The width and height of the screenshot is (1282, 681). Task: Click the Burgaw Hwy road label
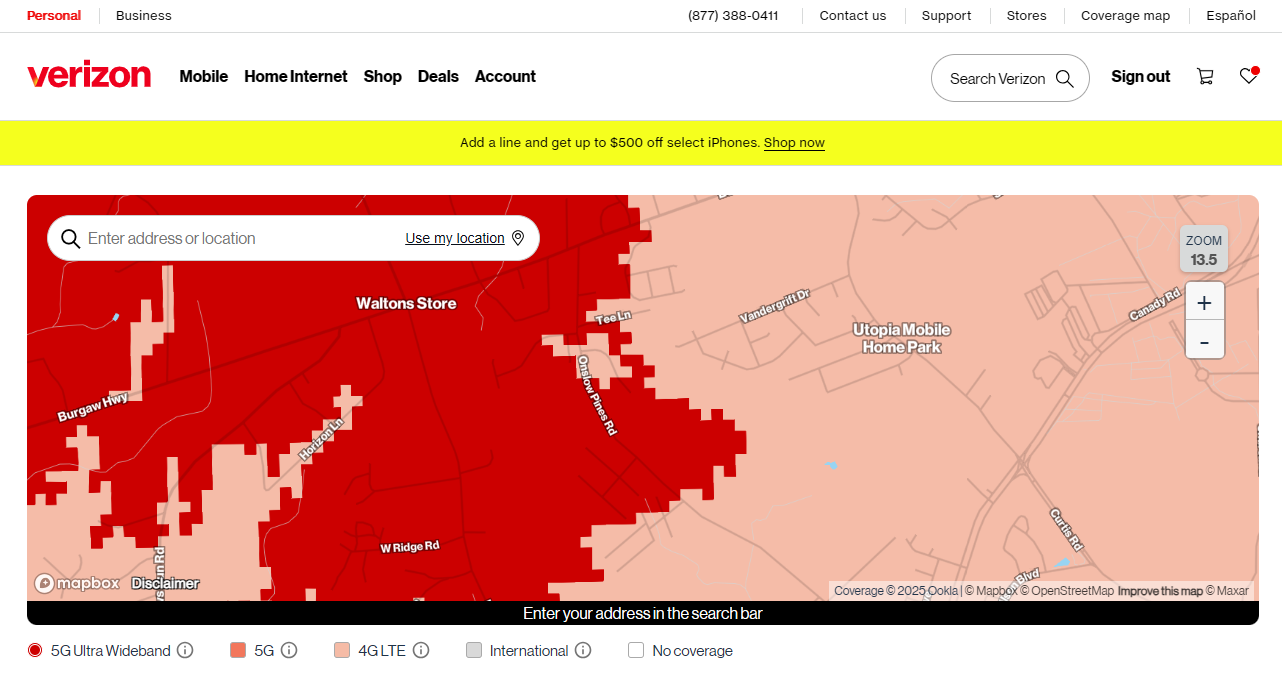point(93,407)
